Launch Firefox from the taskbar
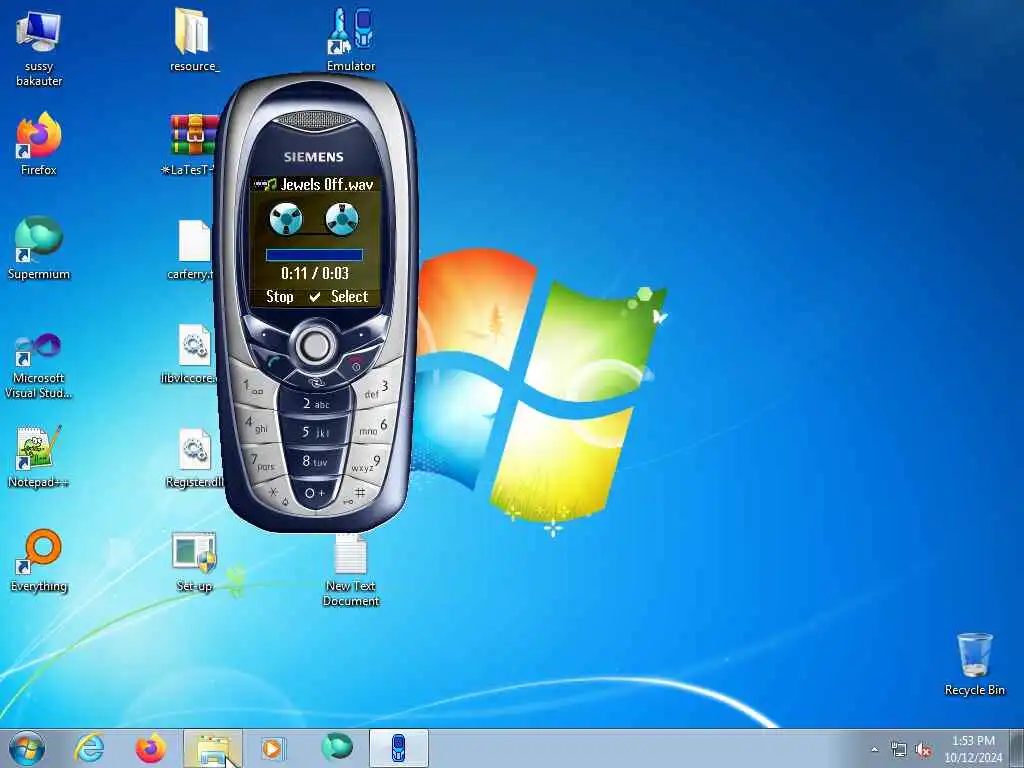This screenshot has width=1024, height=768. point(150,748)
